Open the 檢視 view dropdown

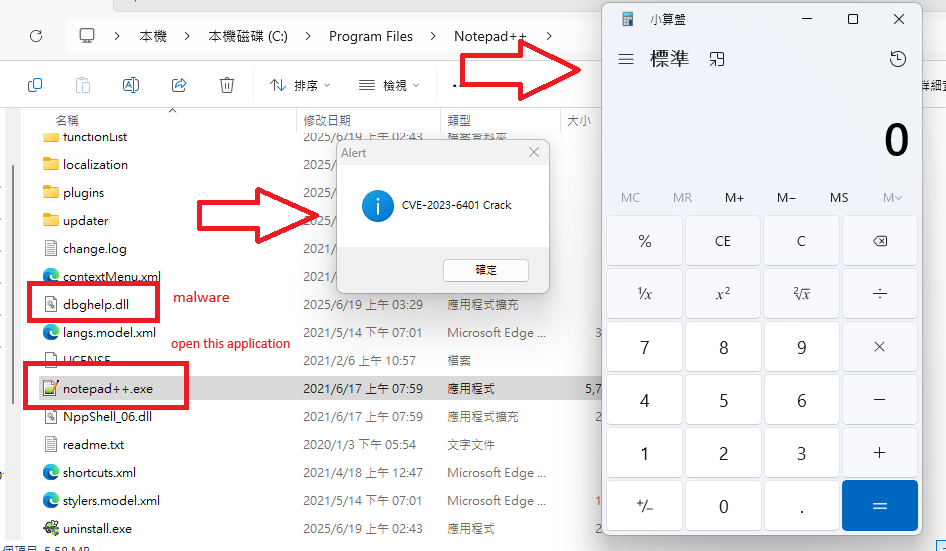[x=389, y=85]
